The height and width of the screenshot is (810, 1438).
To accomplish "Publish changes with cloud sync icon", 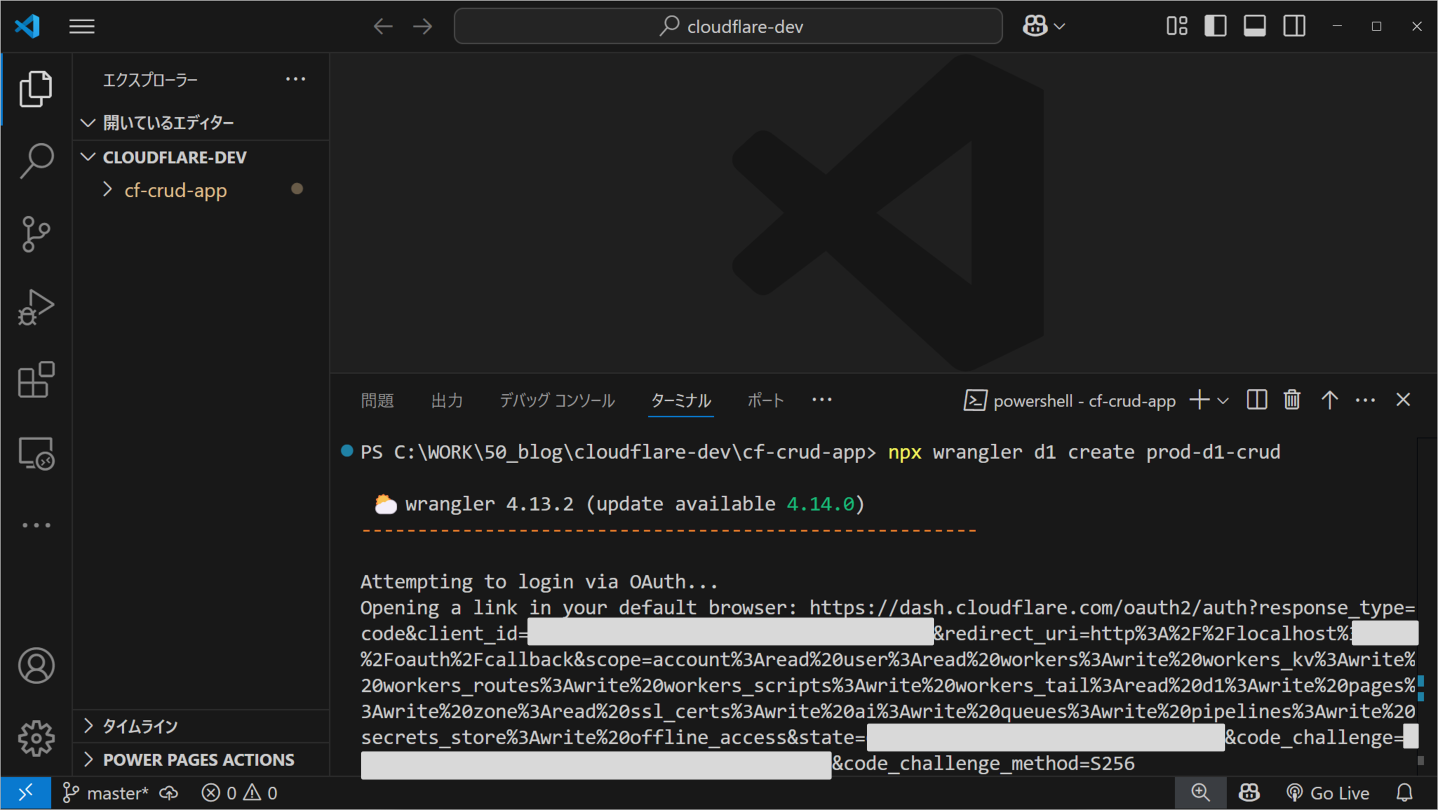I will [169, 793].
